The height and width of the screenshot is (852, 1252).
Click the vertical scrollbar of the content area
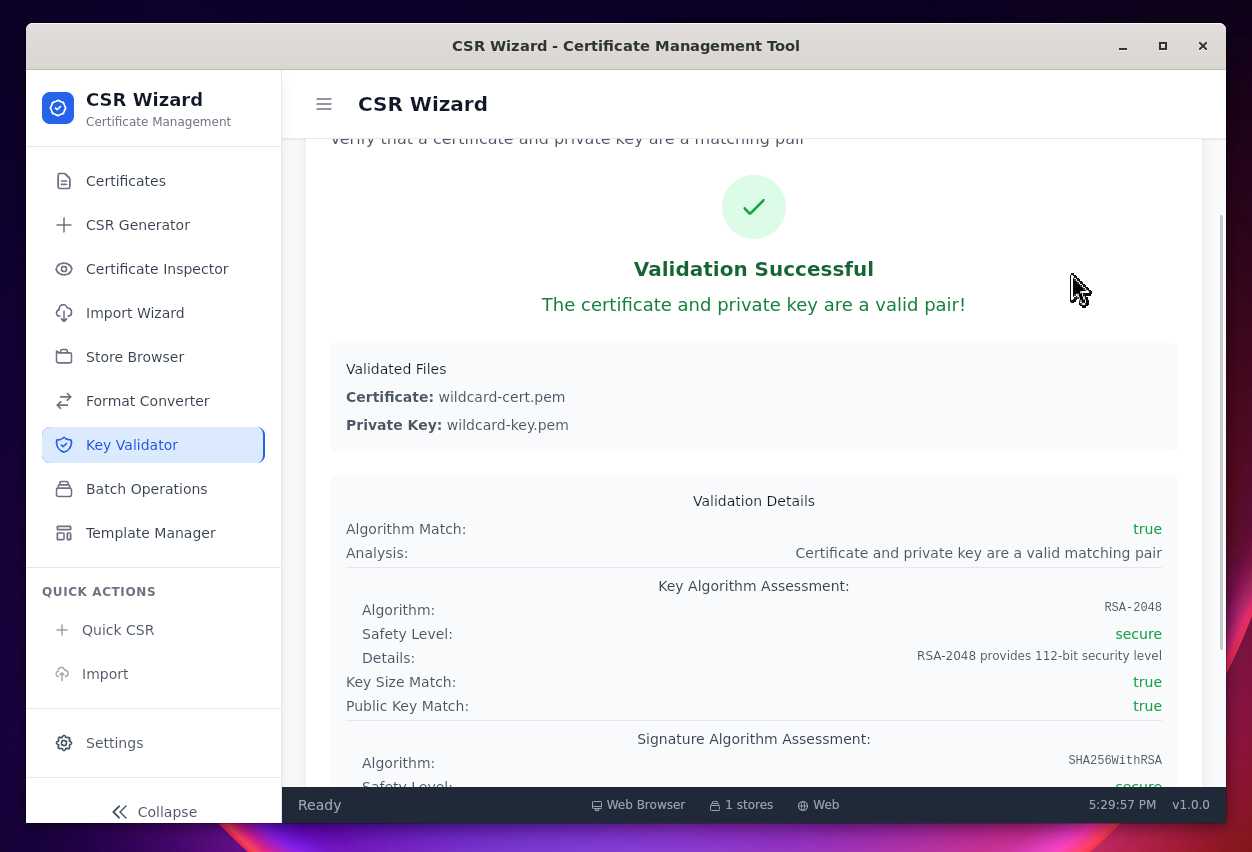(x=1221, y=430)
